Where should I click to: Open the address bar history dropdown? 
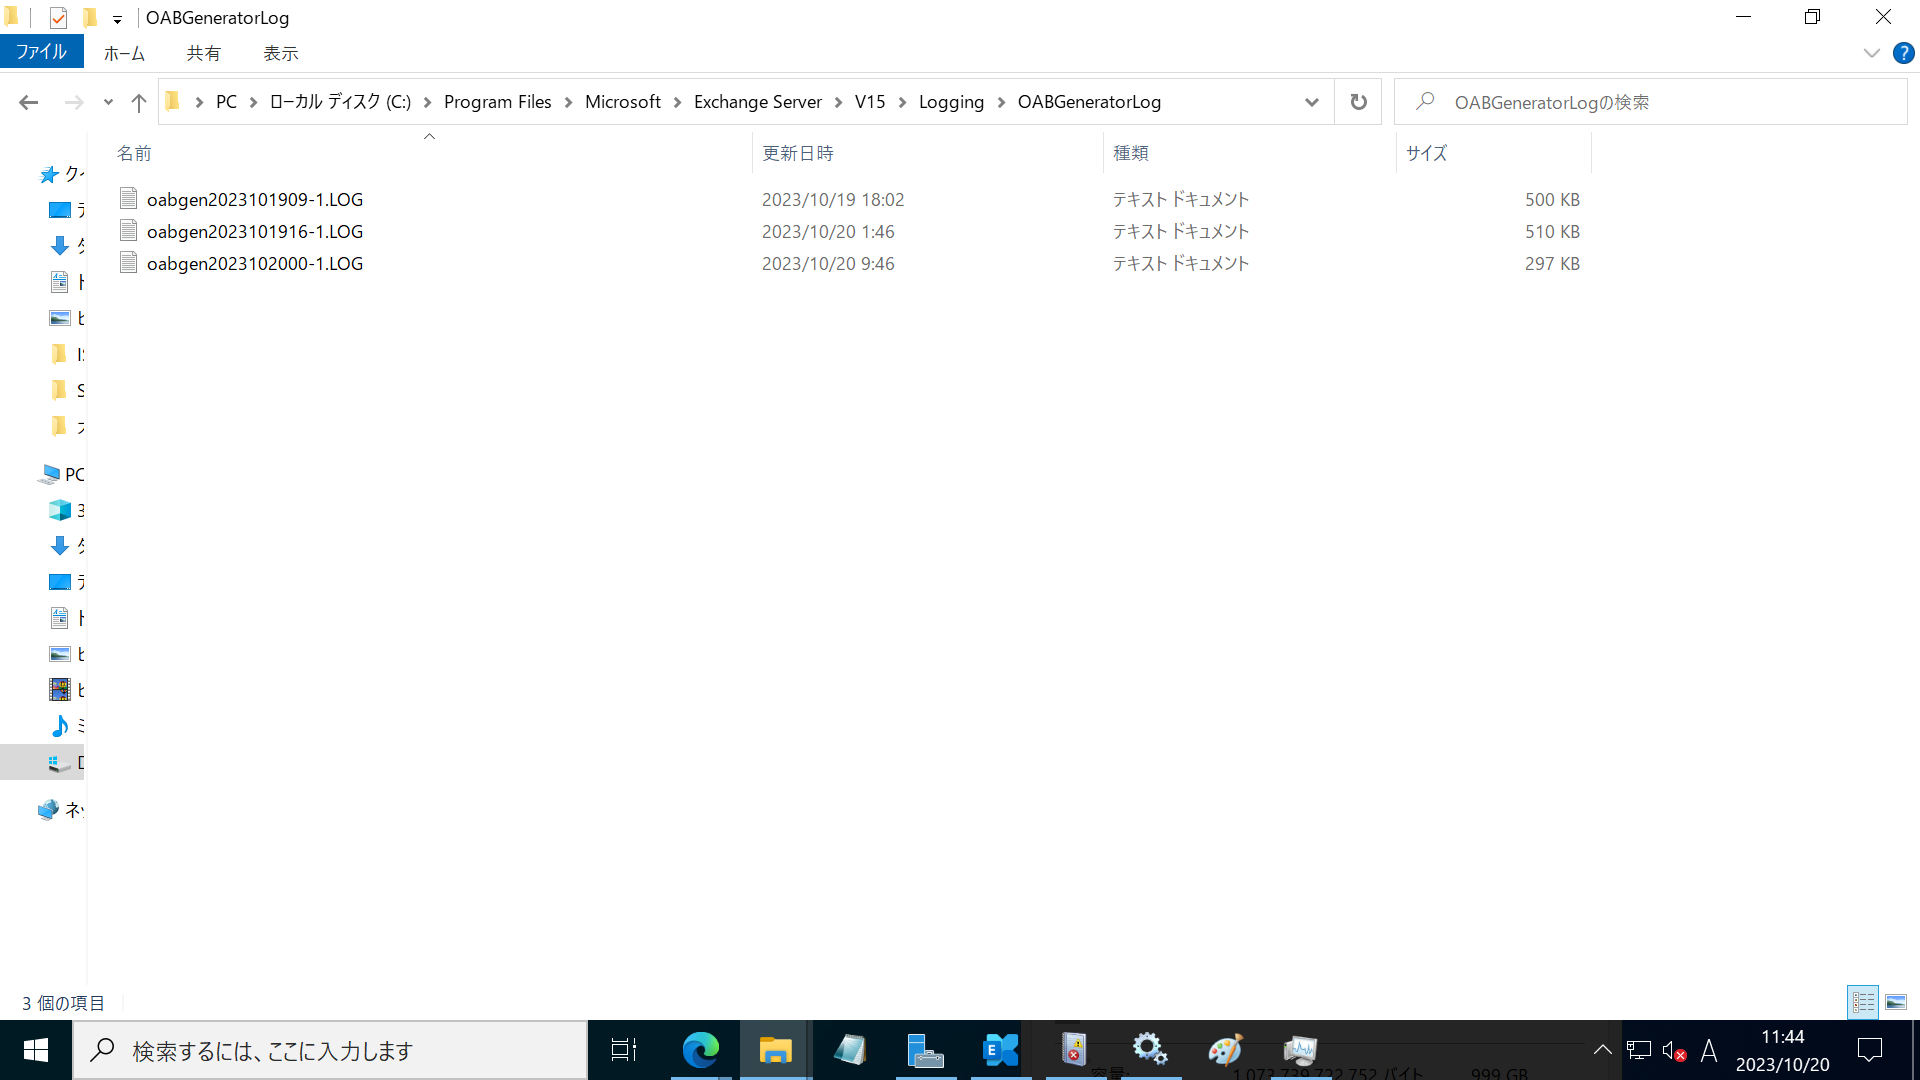(x=1312, y=102)
